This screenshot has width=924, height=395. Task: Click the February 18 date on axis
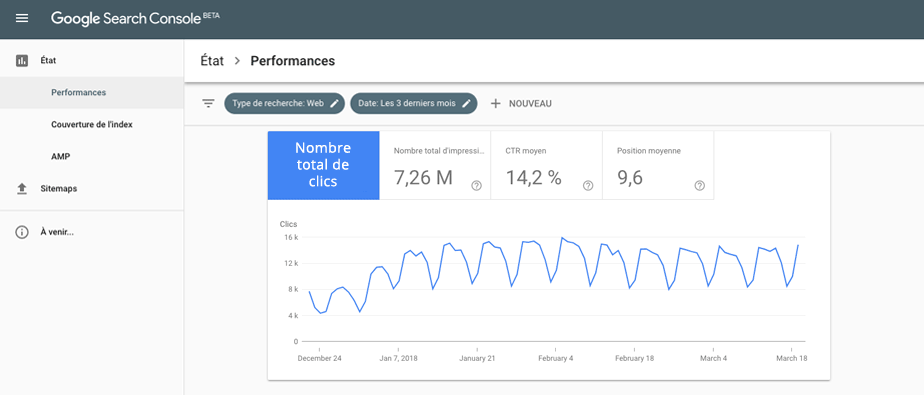(x=635, y=358)
